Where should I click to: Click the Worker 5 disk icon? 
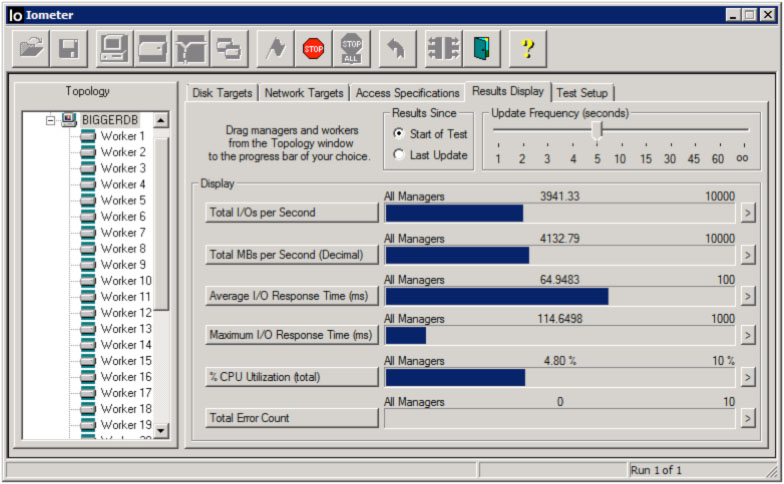pyautogui.click(x=88, y=200)
